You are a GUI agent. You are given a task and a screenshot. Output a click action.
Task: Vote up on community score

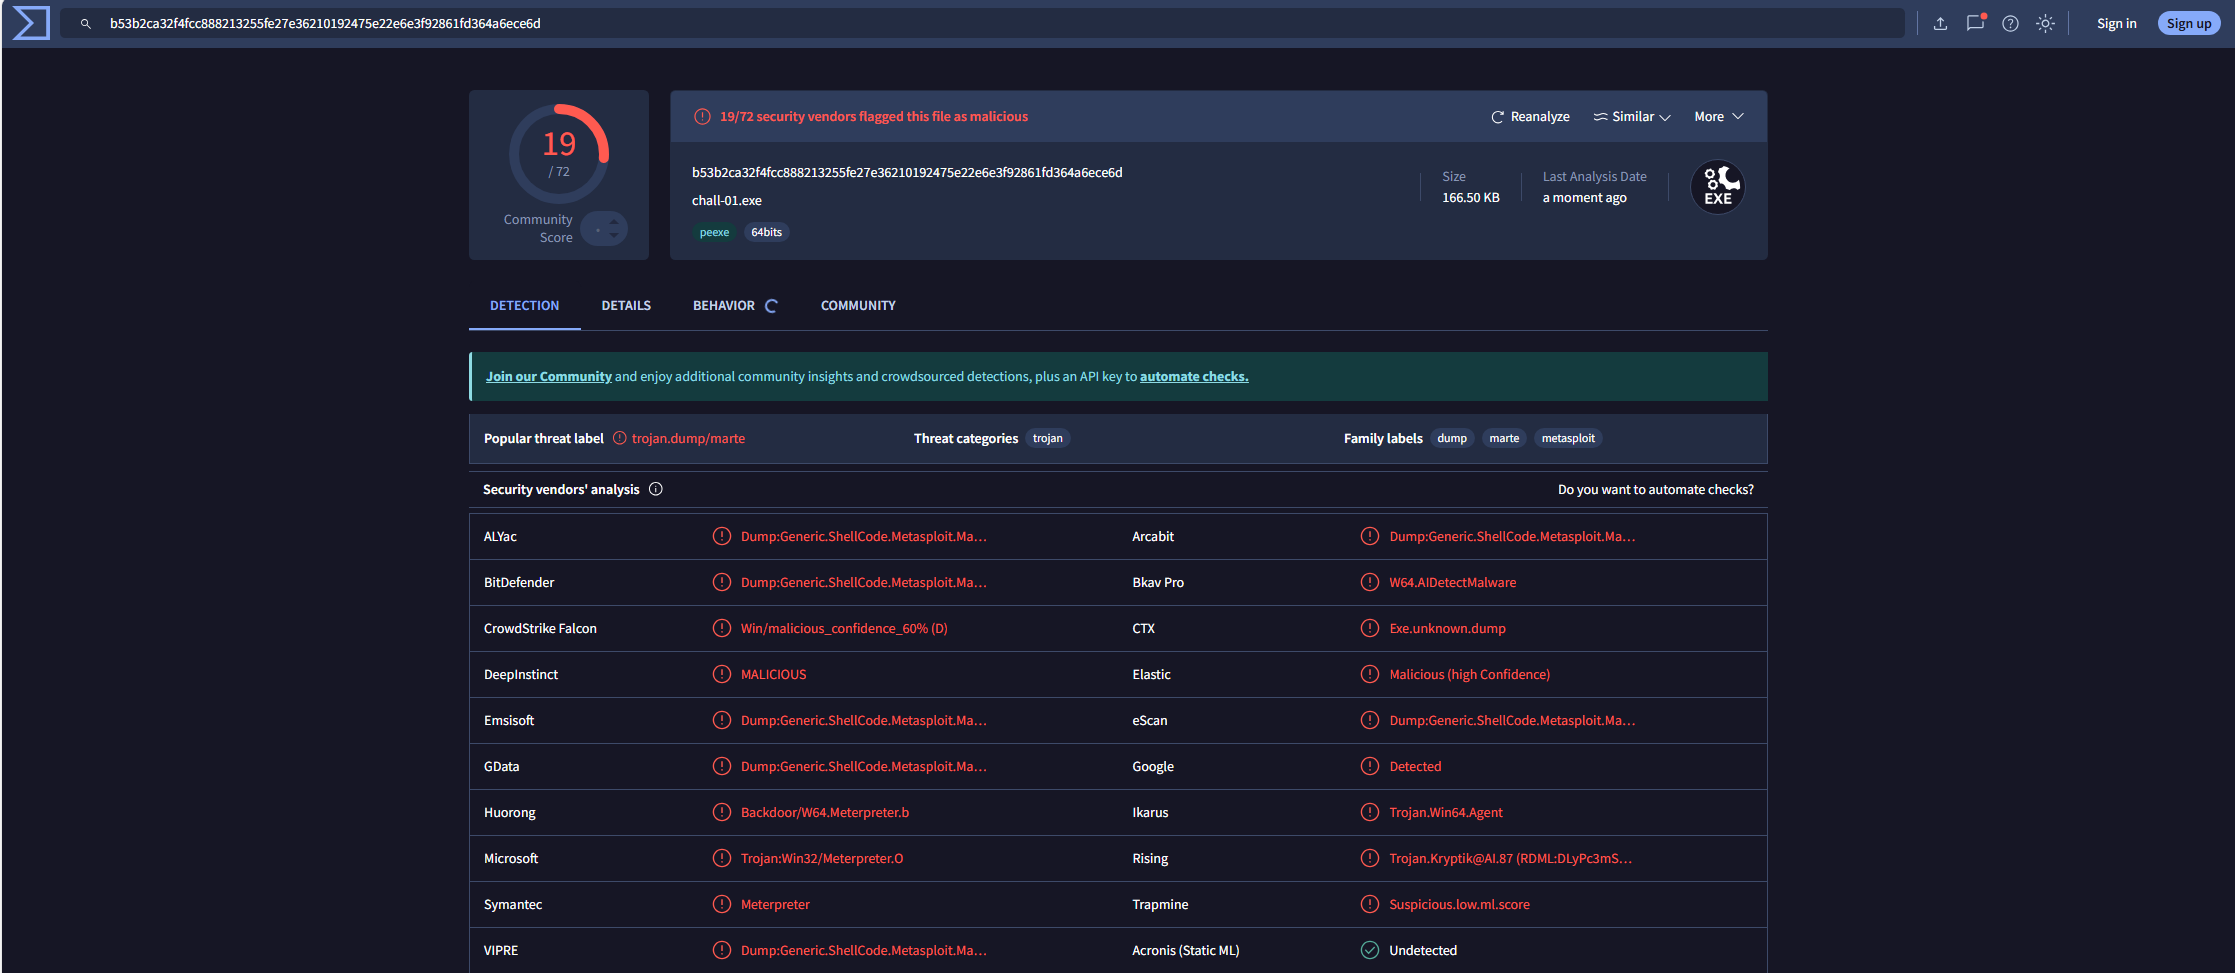[614, 221]
